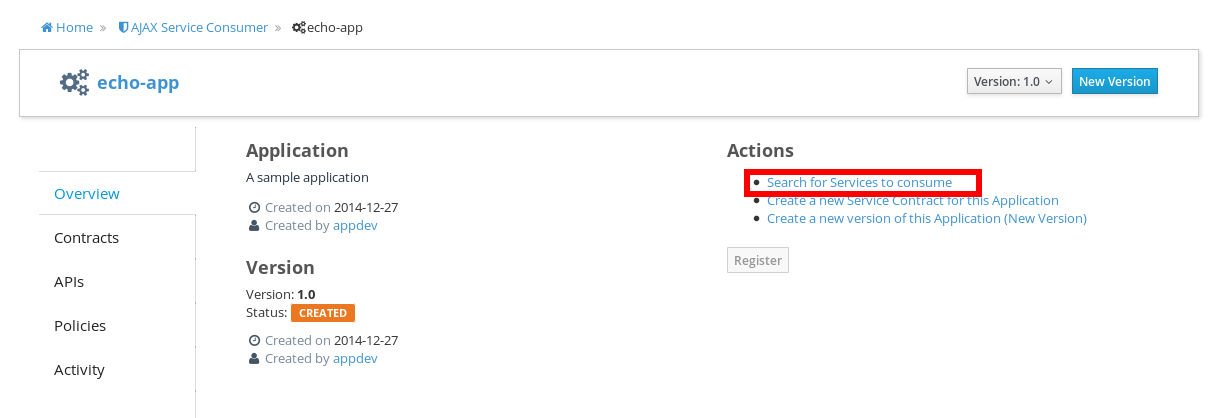
Task: Click the user icon under Version section
Action: (254, 359)
